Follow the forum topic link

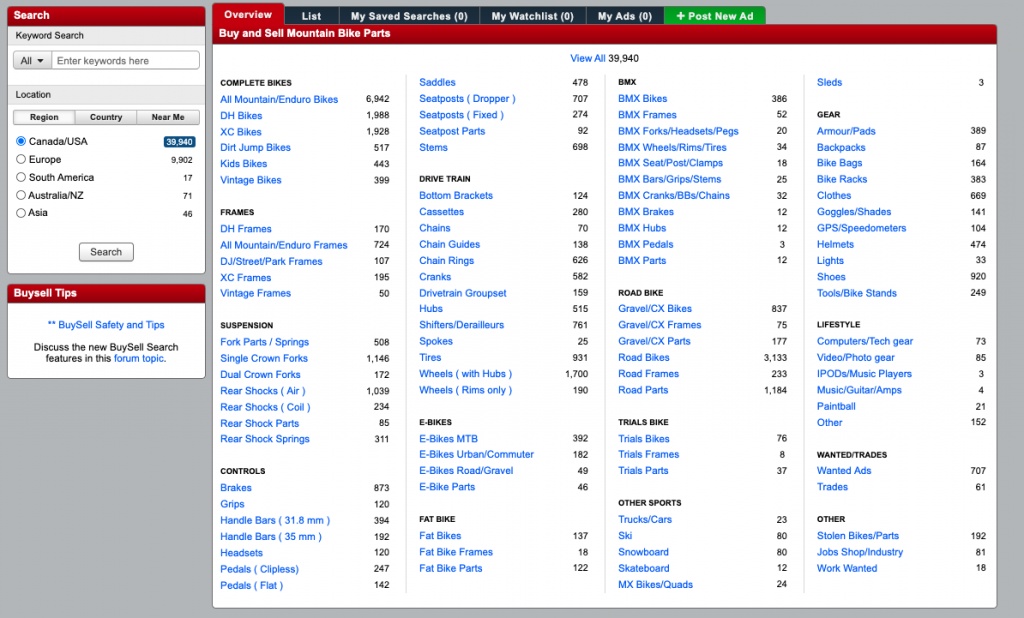138,358
